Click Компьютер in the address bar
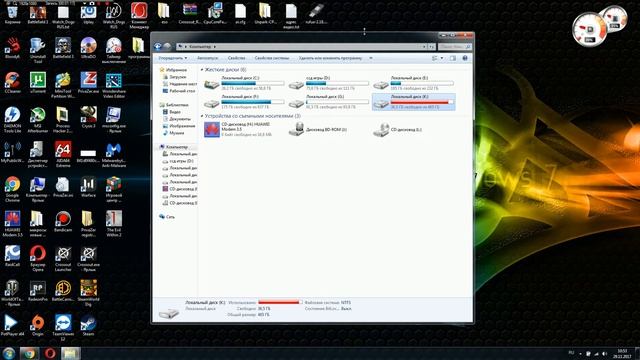 [x=200, y=47]
